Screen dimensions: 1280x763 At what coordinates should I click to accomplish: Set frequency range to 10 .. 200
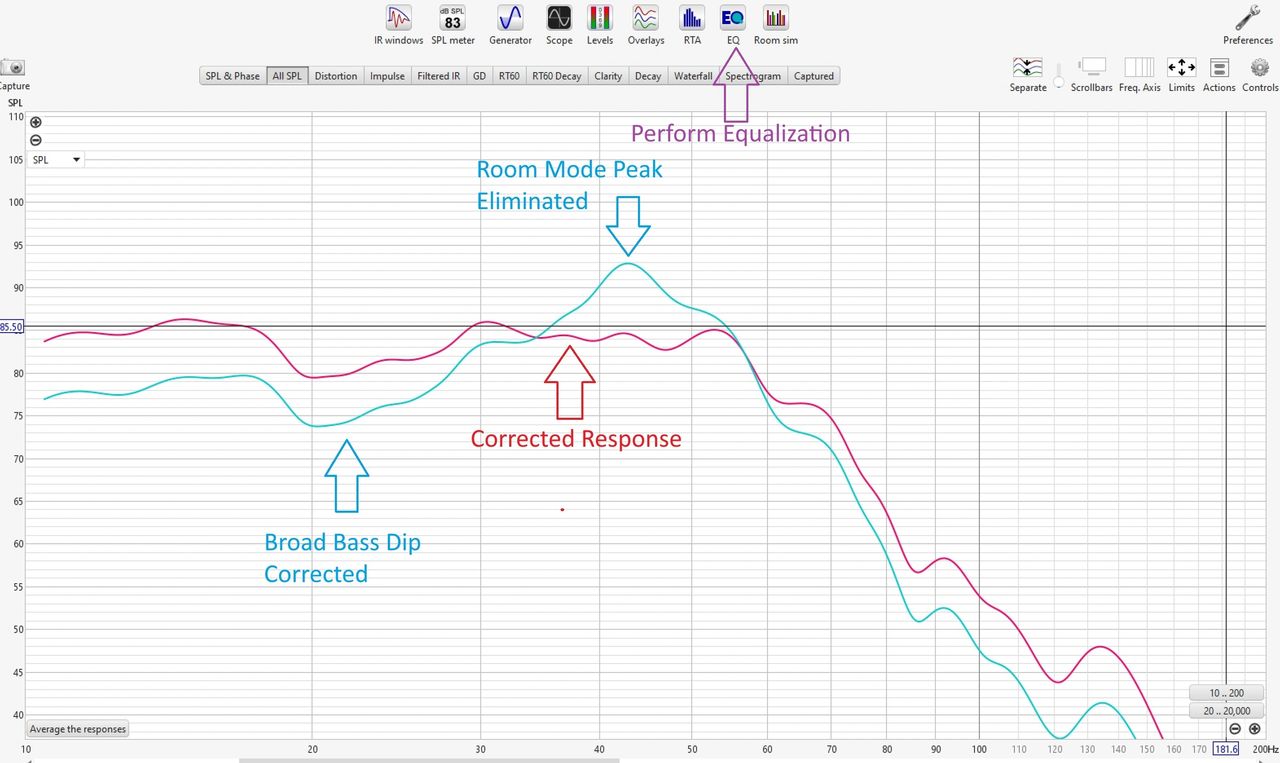[x=1229, y=693]
